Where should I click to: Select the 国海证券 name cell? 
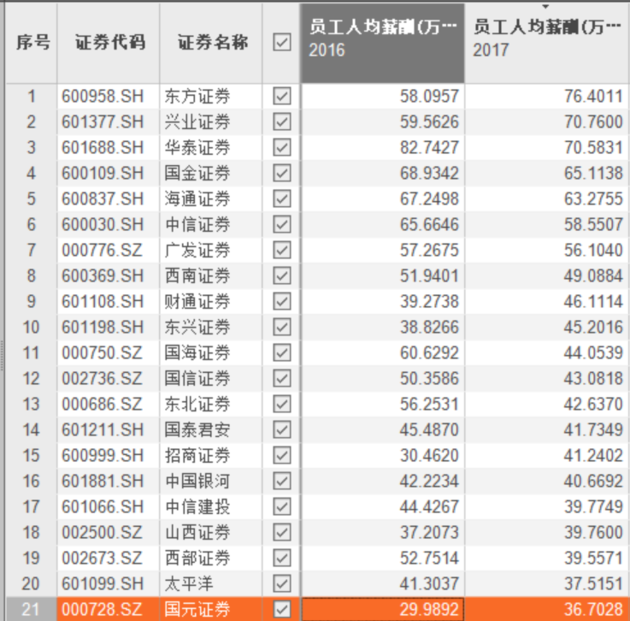pyautogui.click(x=197, y=353)
